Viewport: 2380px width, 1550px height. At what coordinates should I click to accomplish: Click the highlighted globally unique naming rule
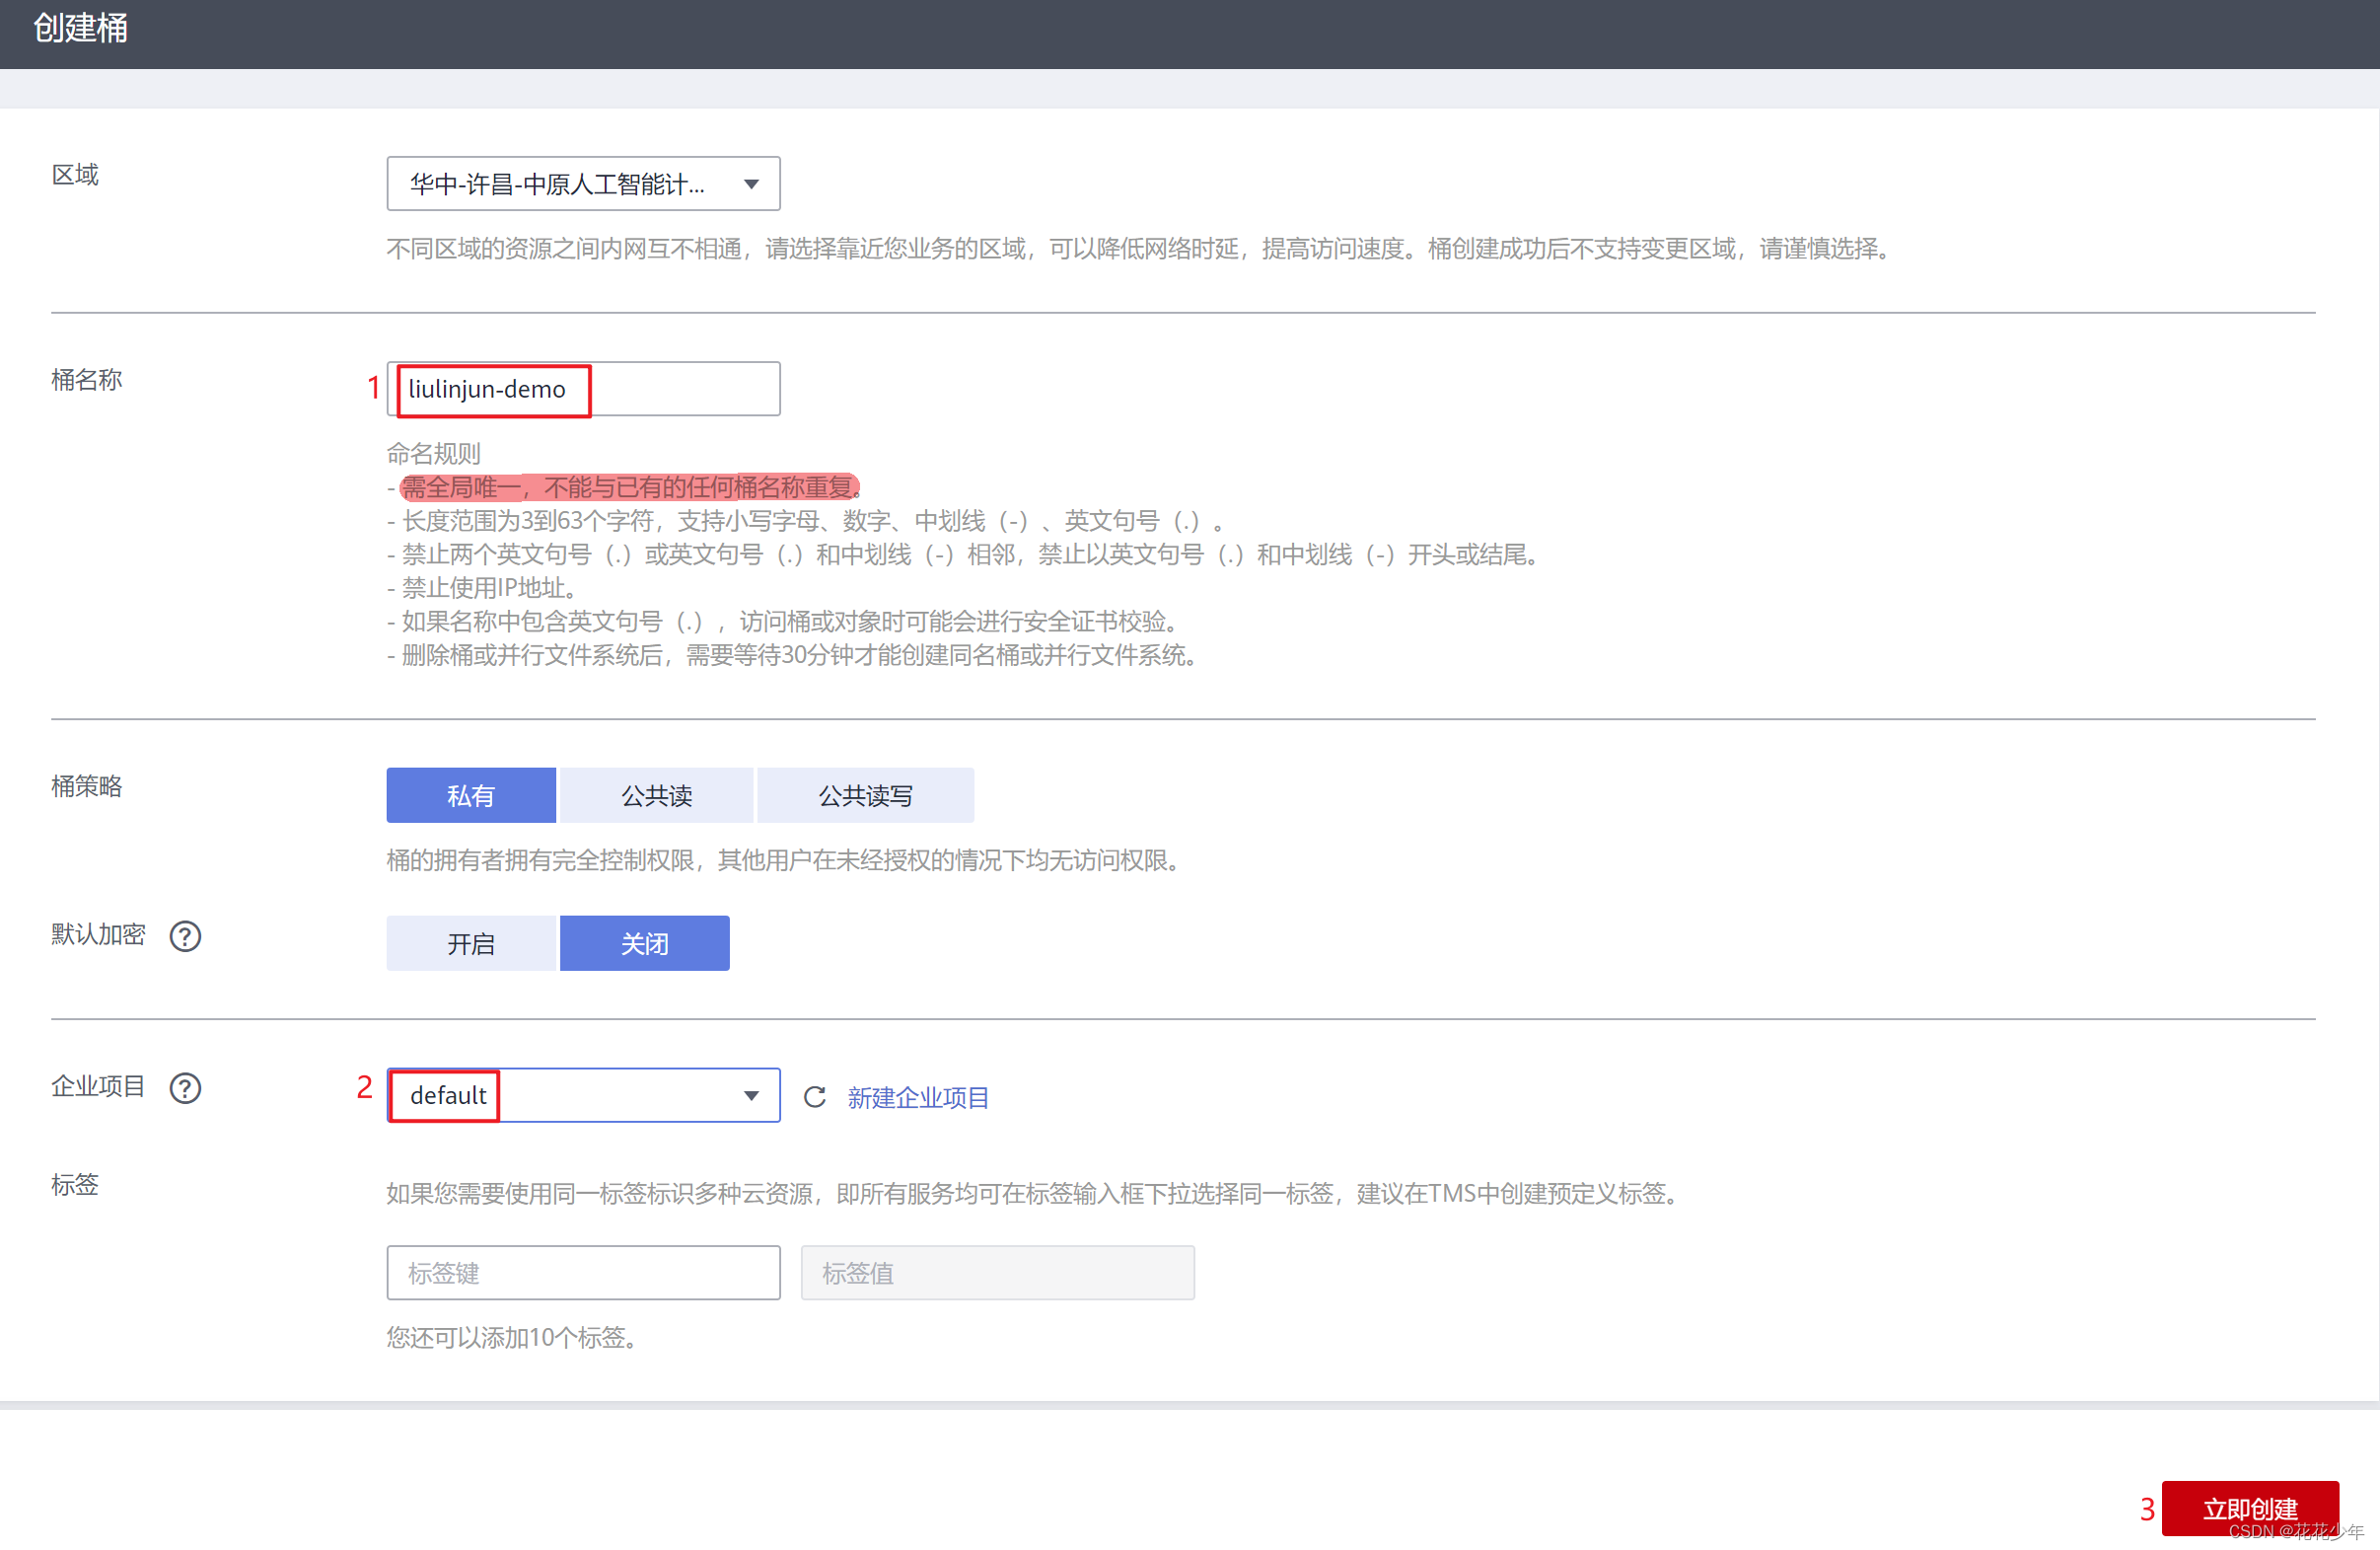tap(629, 487)
